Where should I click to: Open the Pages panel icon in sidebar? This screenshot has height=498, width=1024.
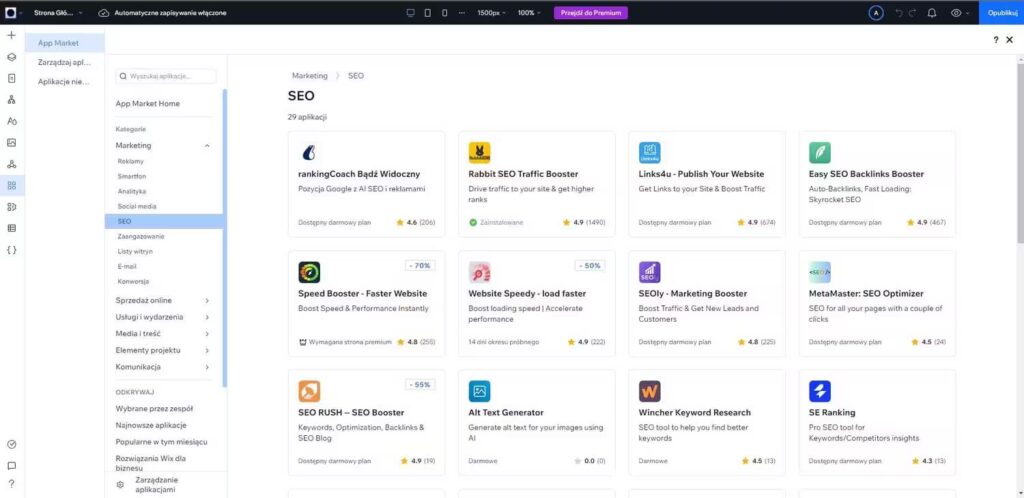[x=11, y=78]
